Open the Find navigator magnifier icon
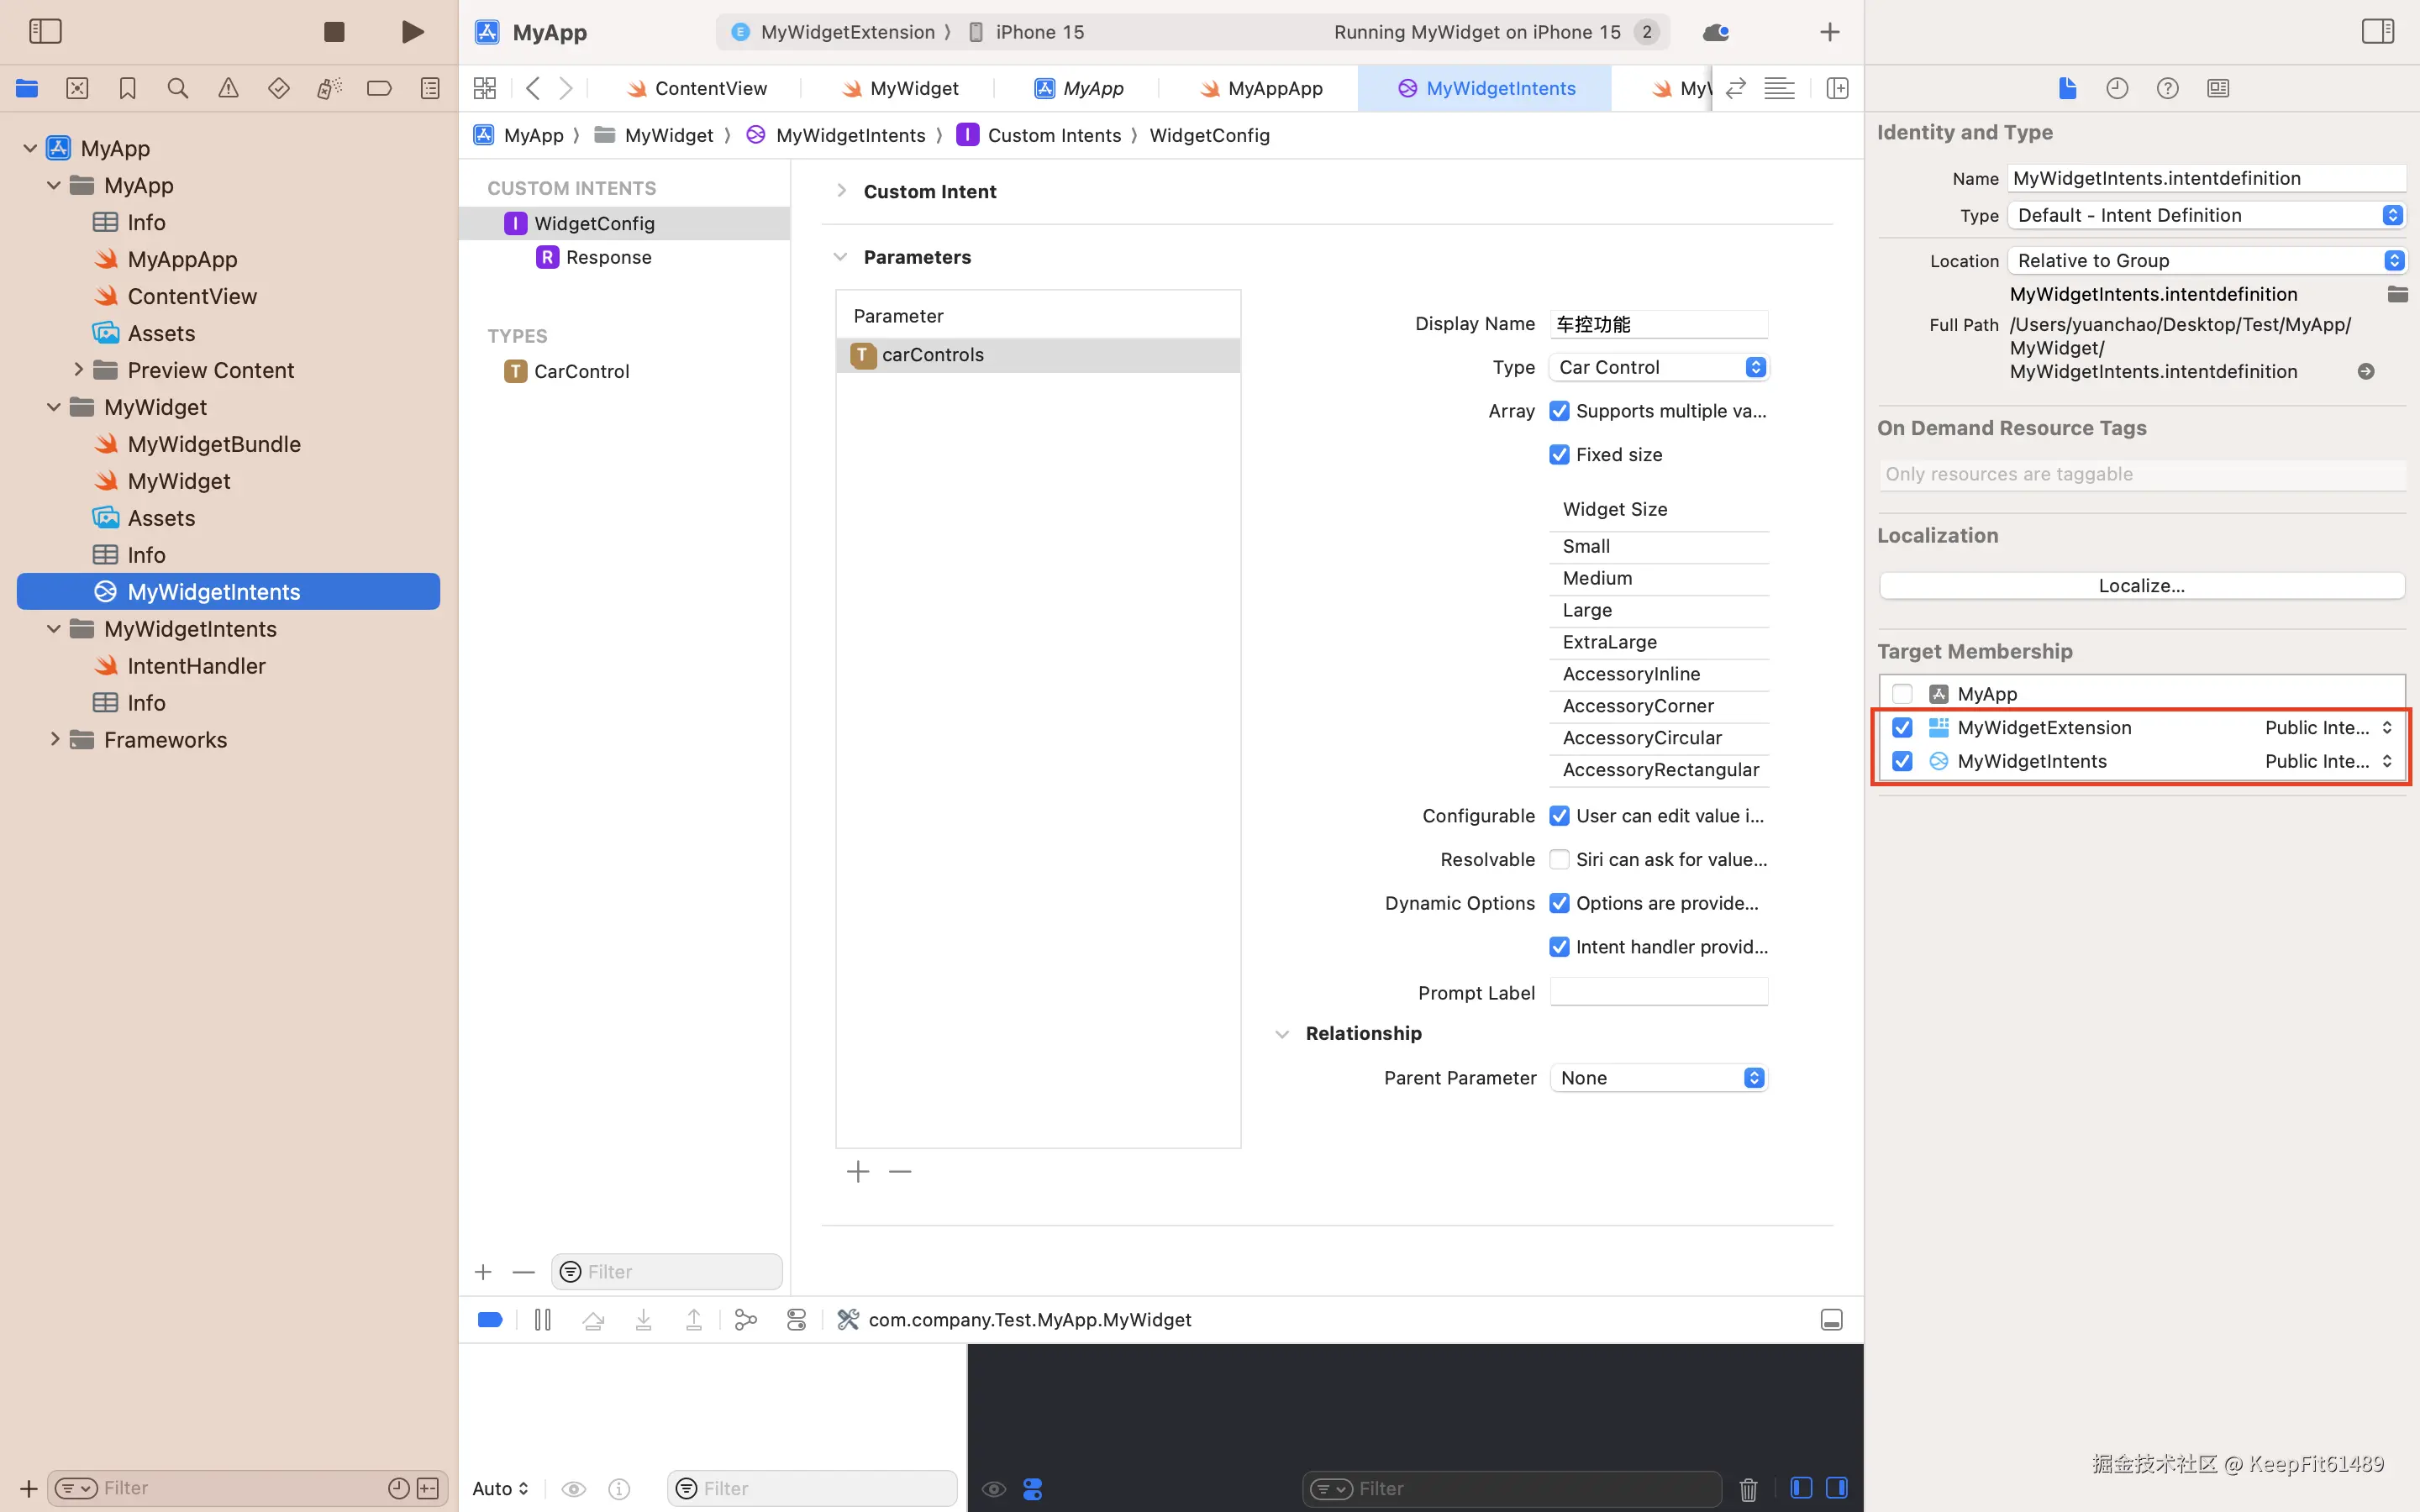 coord(178,88)
